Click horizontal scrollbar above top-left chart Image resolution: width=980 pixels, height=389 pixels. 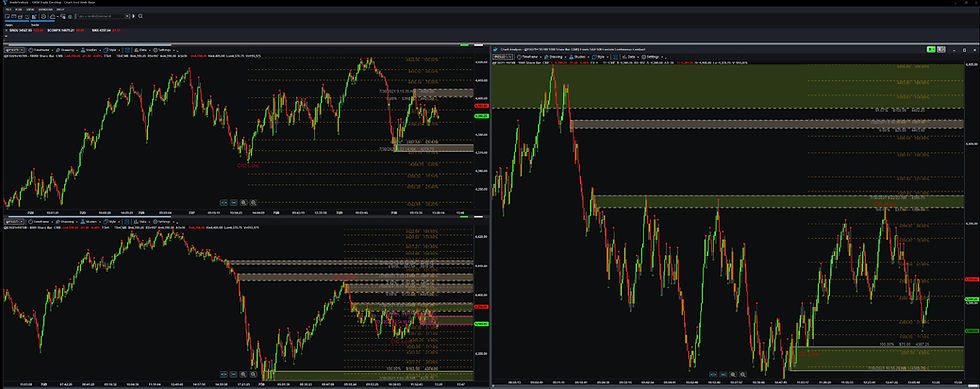click(x=89, y=44)
